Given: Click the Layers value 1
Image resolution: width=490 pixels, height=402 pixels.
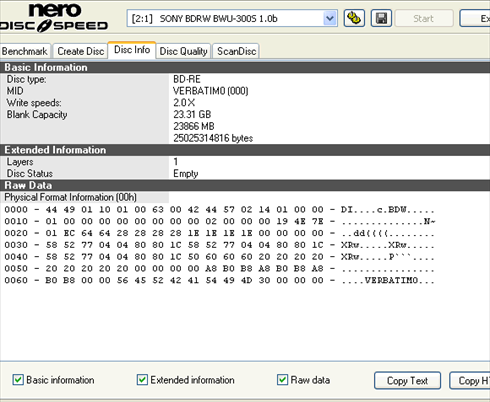Looking at the screenshot, I should point(175,162).
